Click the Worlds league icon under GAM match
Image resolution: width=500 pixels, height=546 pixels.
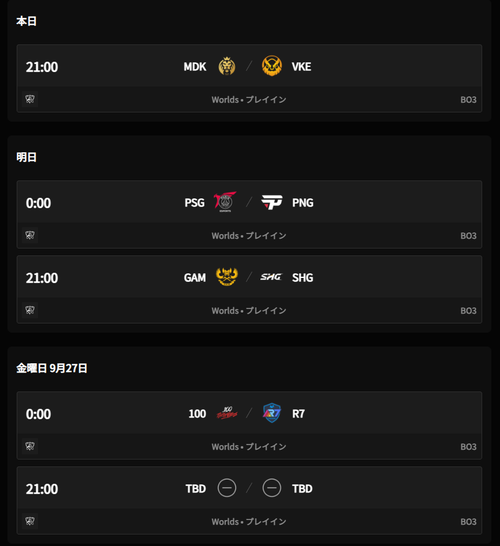coord(30,310)
